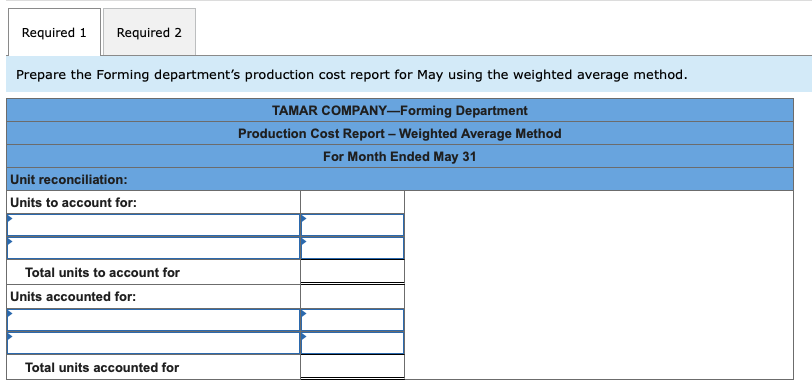This screenshot has width=812, height=380.
Task: Click the 'Total units accounted for' label
Action: coord(102,368)
